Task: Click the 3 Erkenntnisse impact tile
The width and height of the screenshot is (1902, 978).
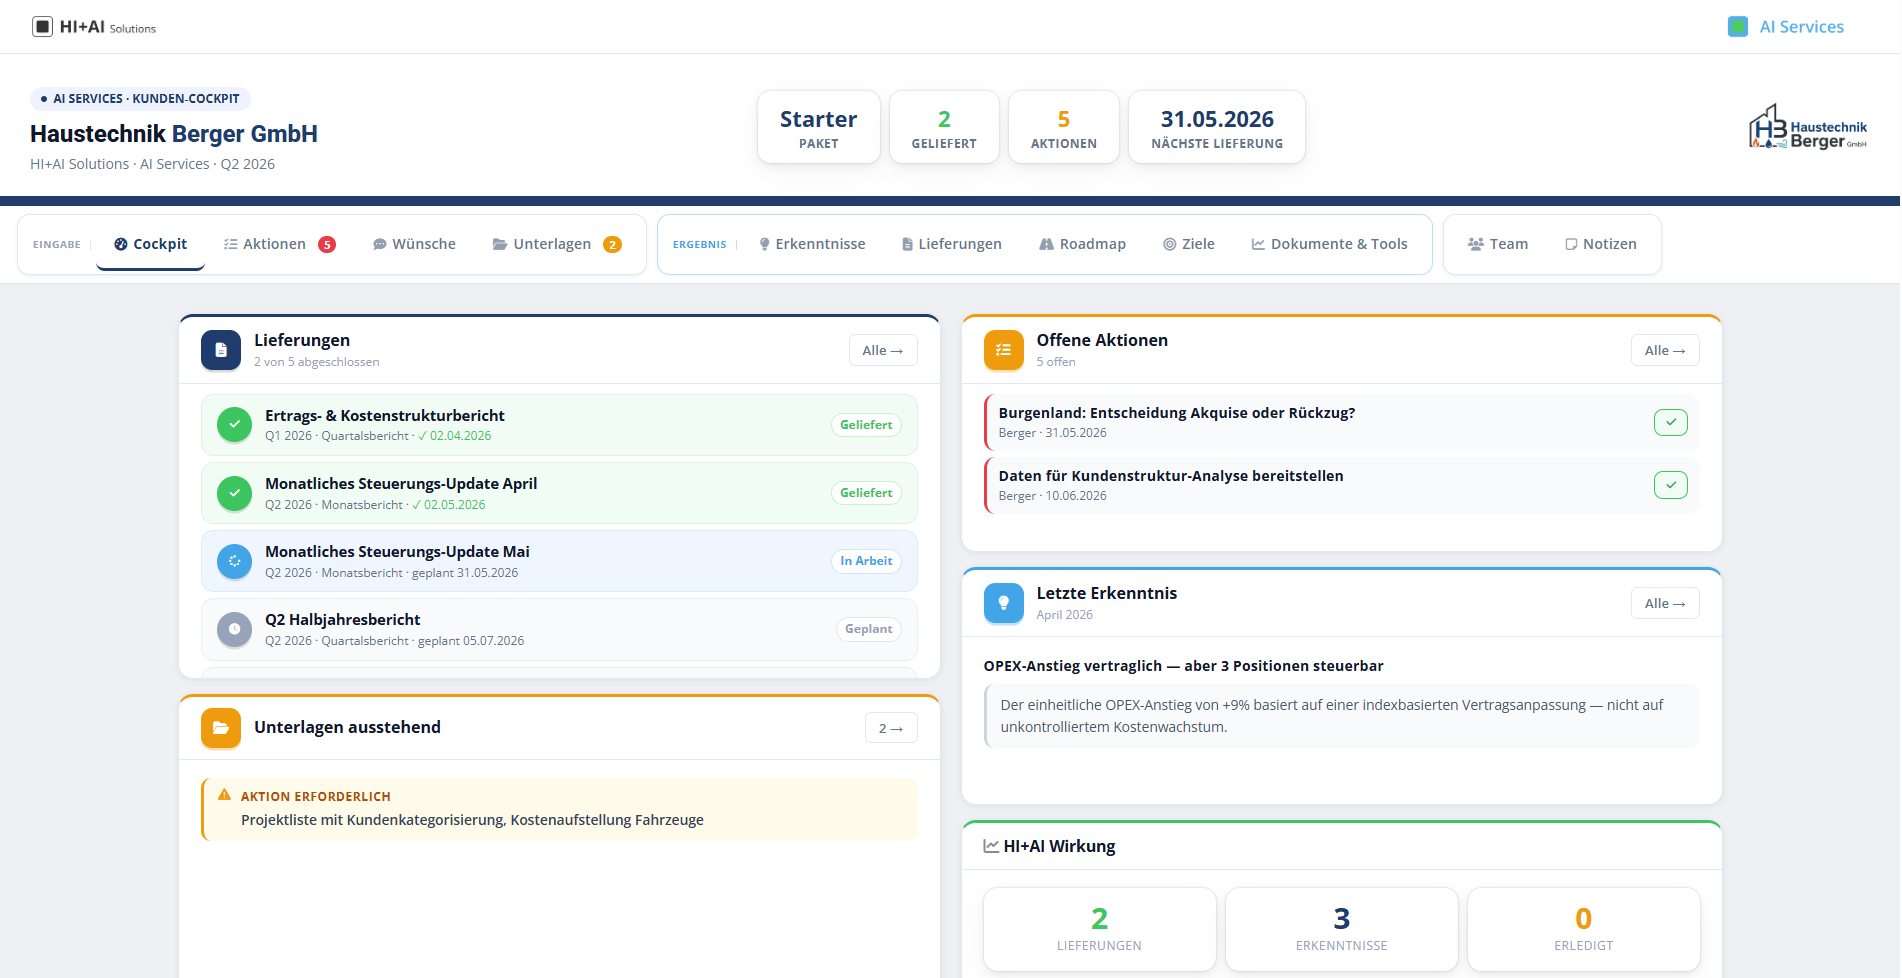Action: [x=1342, y=929]
